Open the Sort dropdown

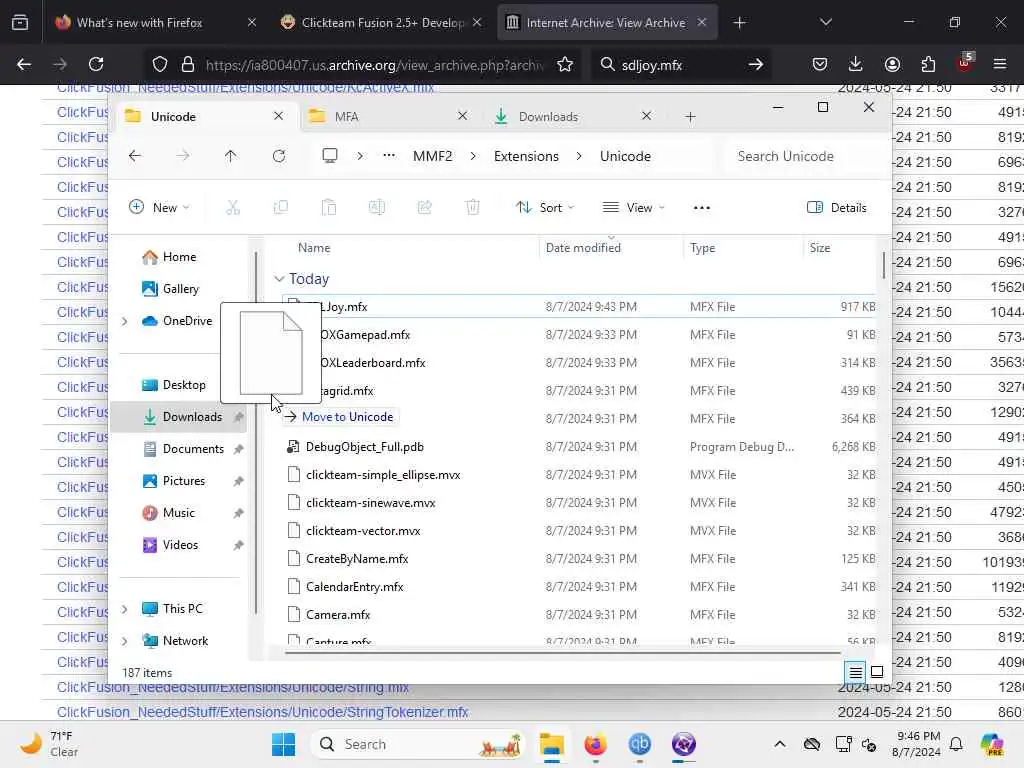(x=545, y=208)
